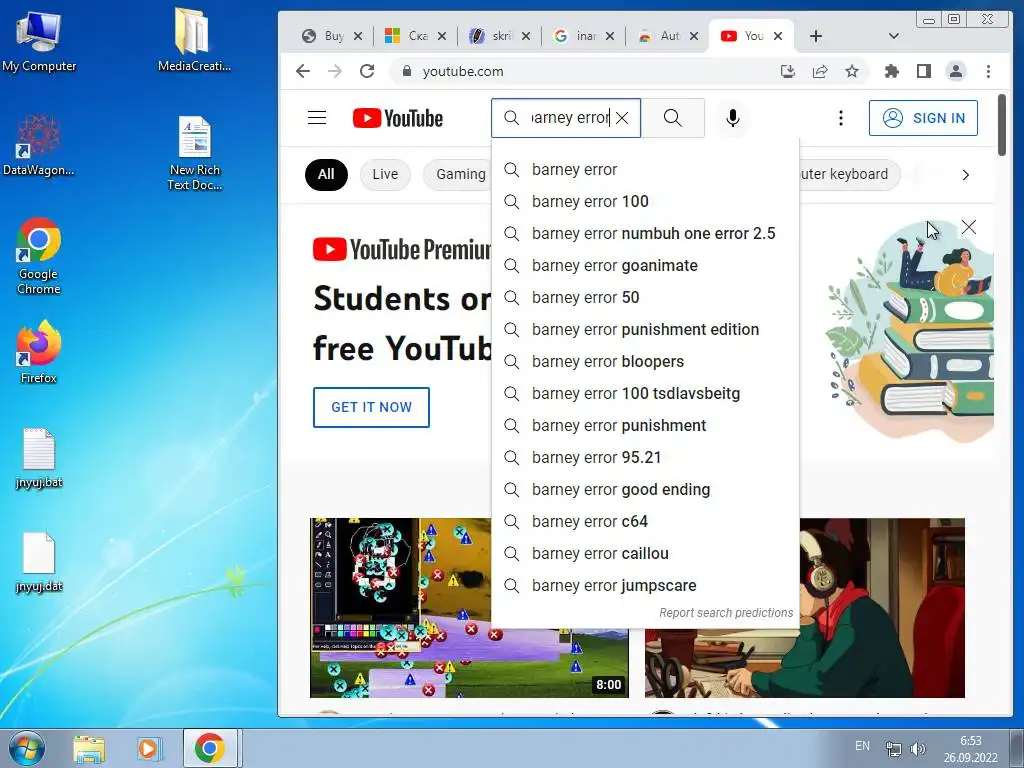1024x768 pixels.
Task: Choose suggestion 'barney error 100'
Action: click(645, 202)
